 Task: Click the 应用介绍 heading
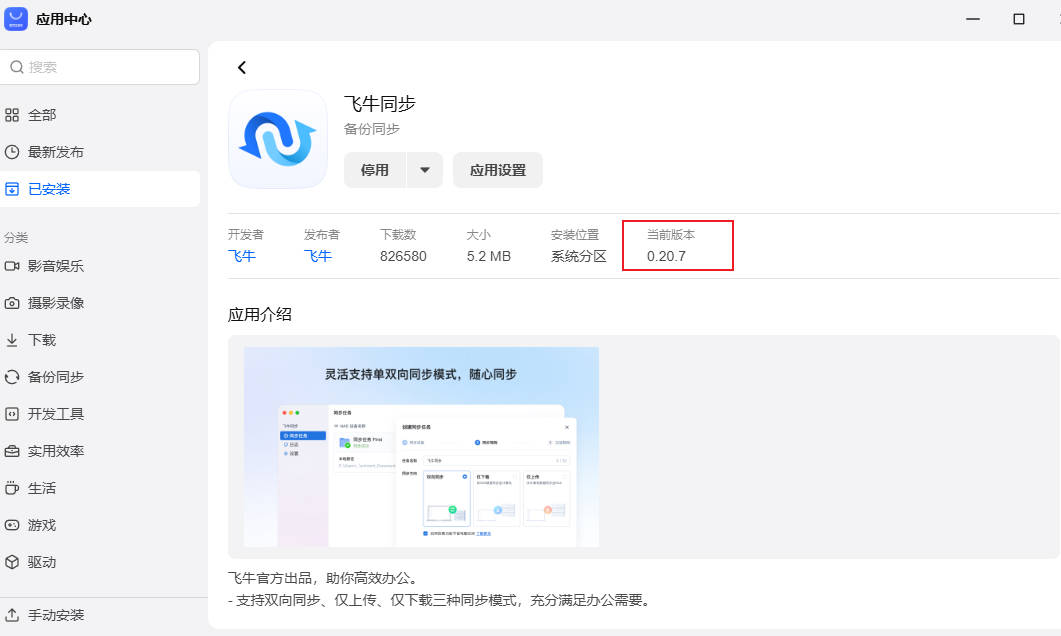pyautogui.click(x=260, y=315)
